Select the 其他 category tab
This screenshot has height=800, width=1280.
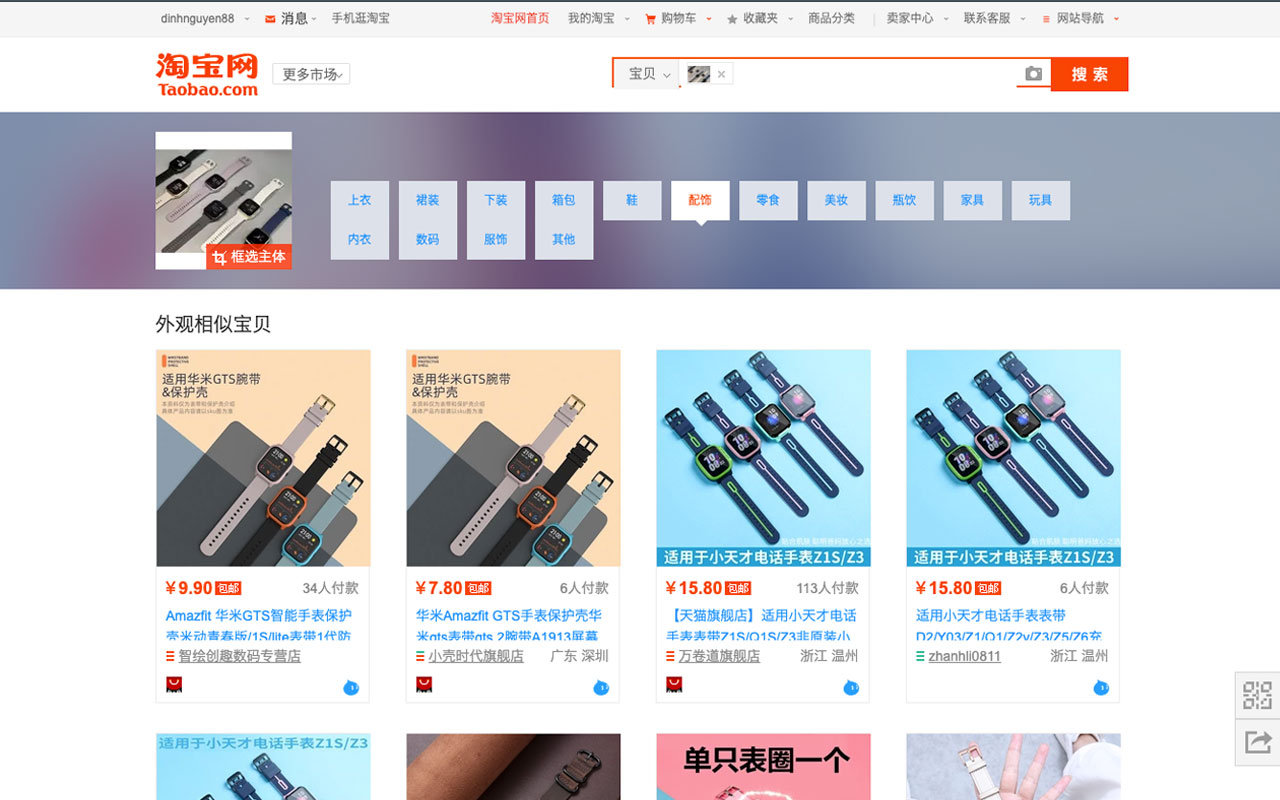[564, 240]
